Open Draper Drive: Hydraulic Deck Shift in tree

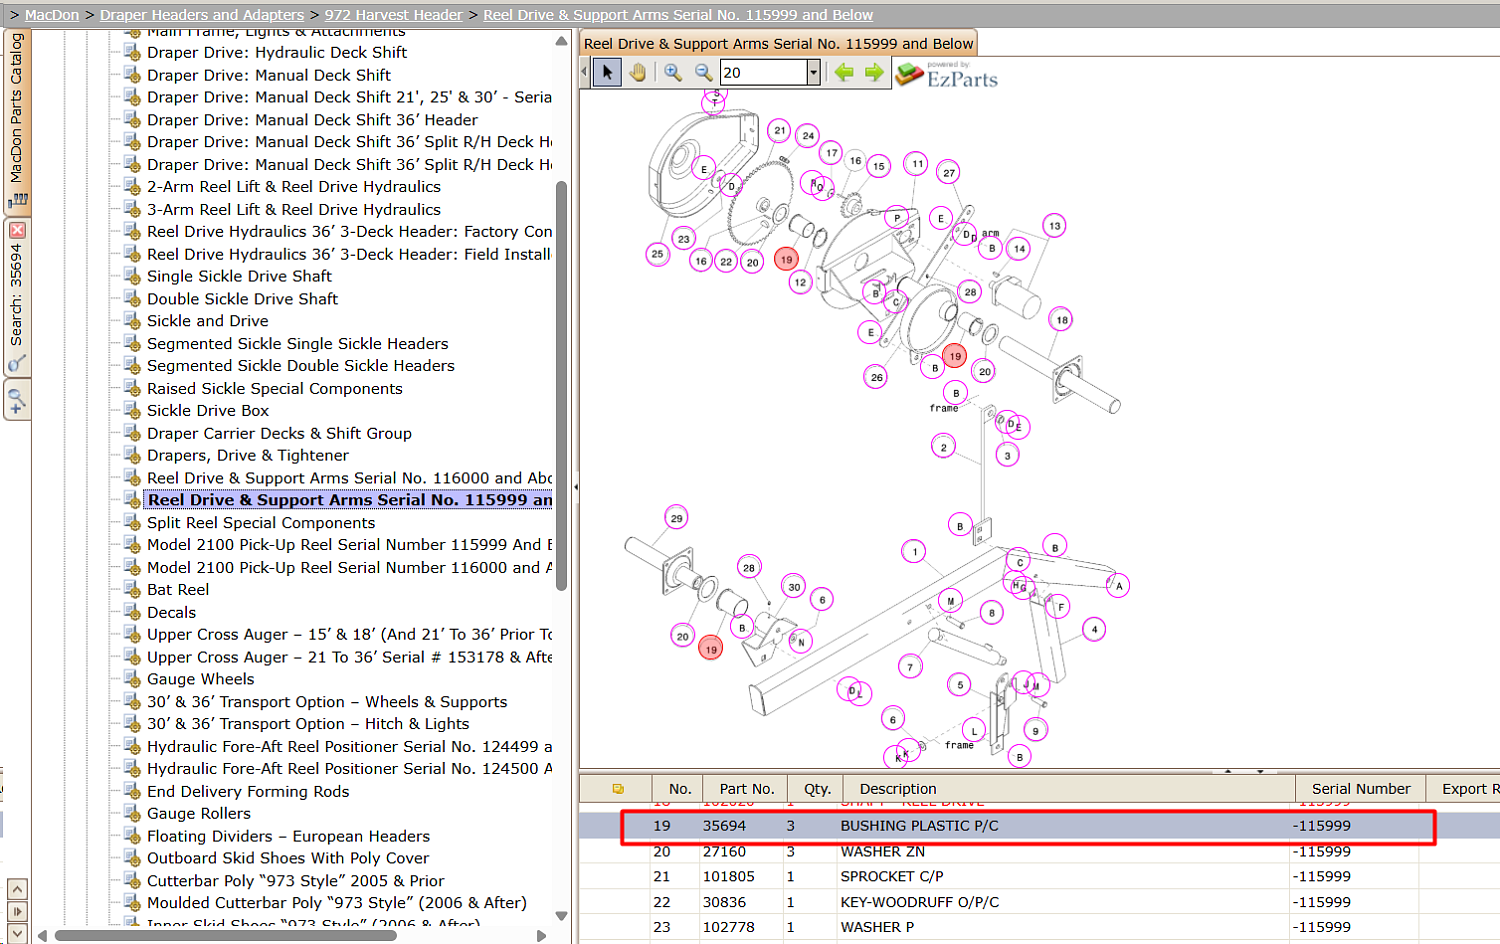click(277, 52)
